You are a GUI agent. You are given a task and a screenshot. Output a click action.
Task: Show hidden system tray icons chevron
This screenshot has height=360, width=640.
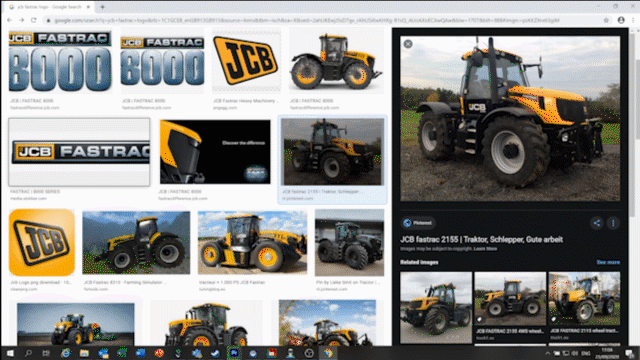pyautogui.click(x=547, y=353)
